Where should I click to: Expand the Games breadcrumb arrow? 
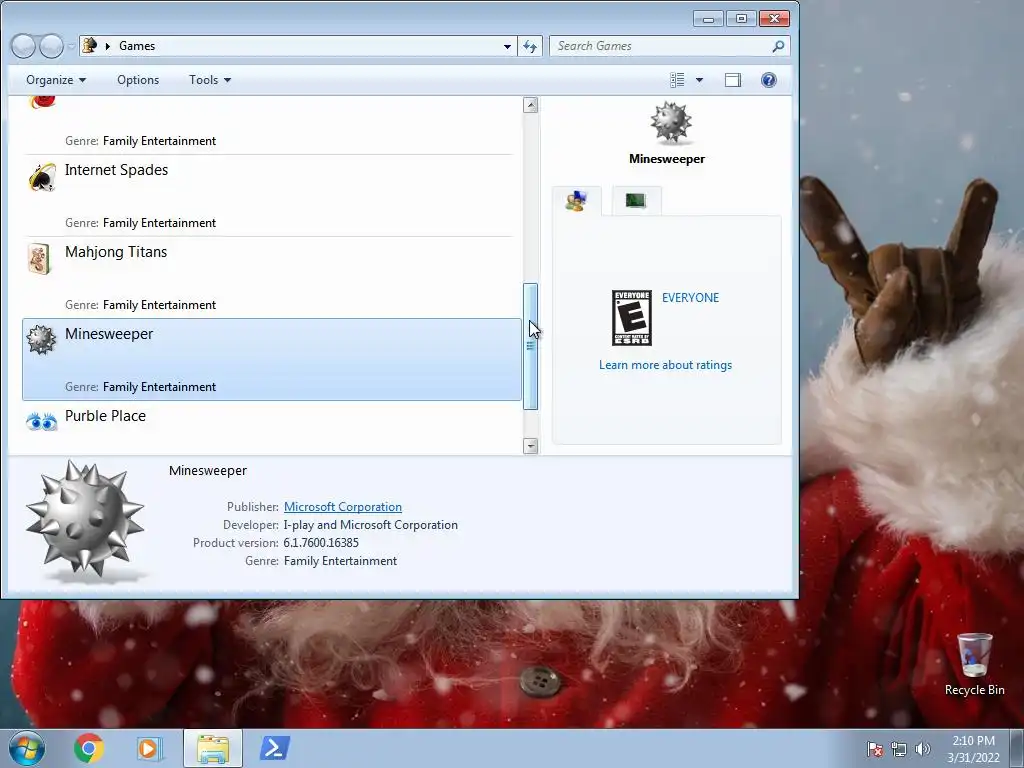coord(108,46)
